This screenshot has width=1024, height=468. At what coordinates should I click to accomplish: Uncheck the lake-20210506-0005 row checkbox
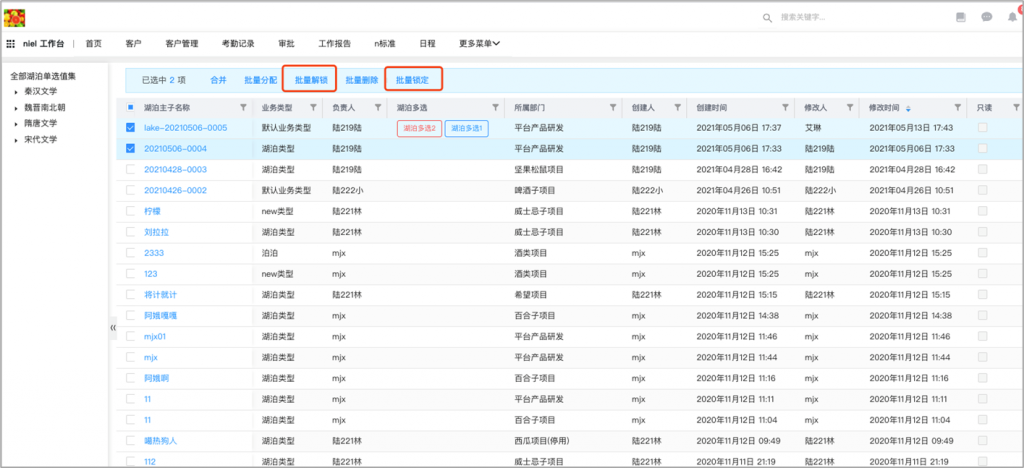click(x=130, y=128)
